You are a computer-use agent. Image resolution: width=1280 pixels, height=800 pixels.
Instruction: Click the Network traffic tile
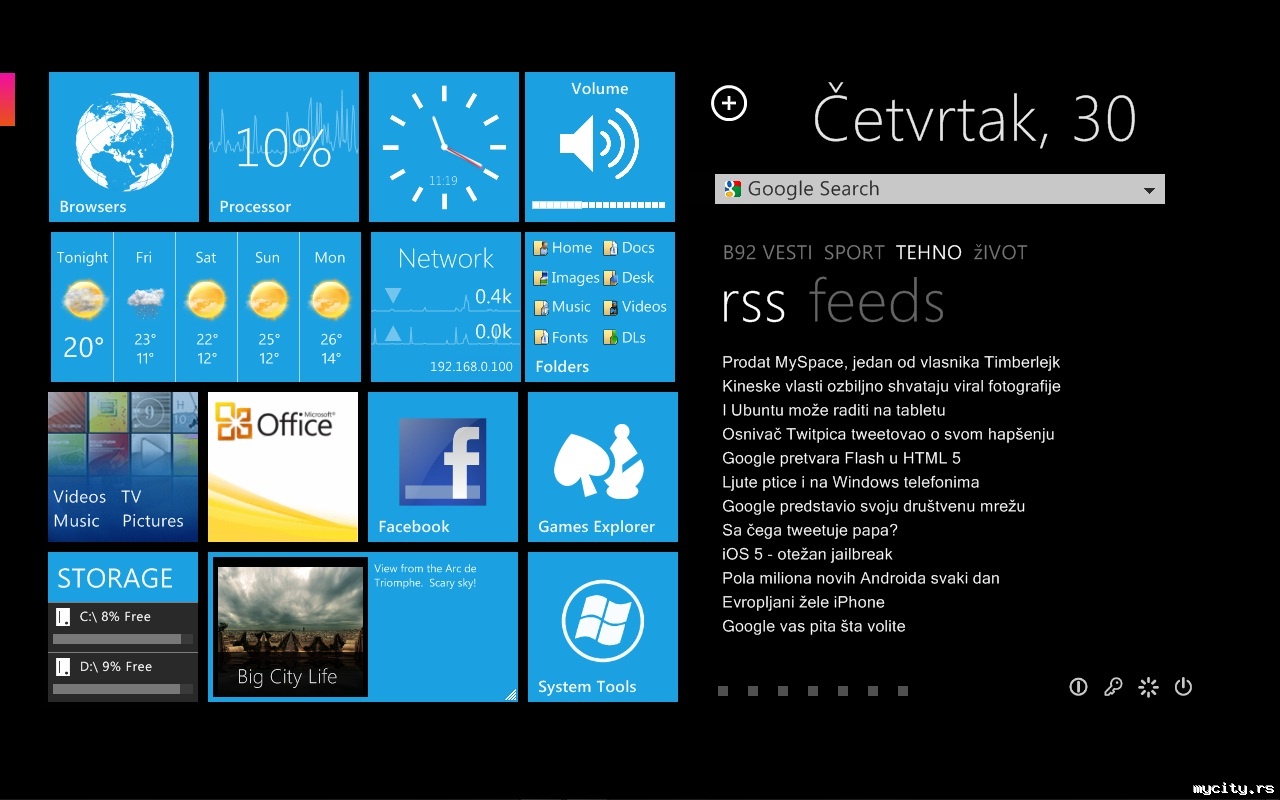(446, 307)
